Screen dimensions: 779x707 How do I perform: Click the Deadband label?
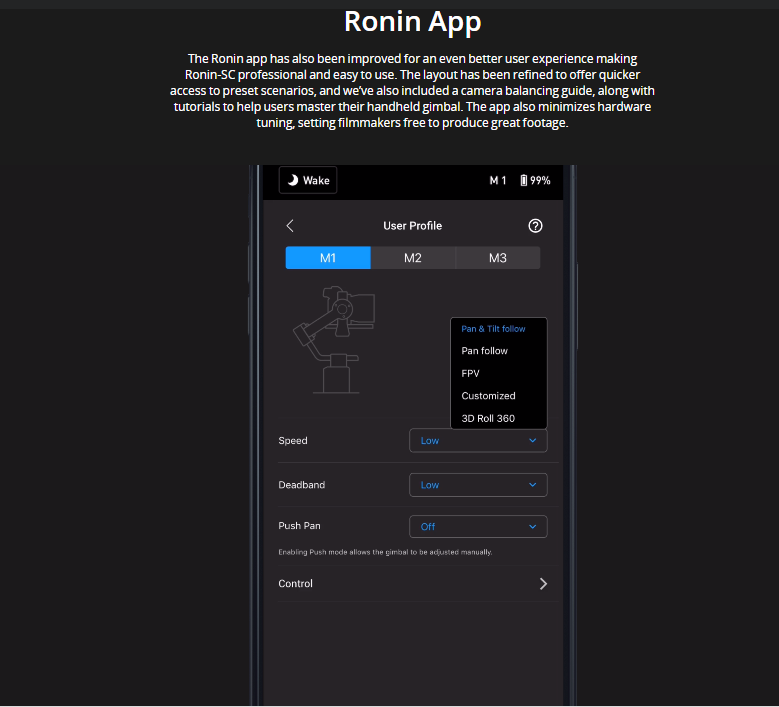pos(302,485)
